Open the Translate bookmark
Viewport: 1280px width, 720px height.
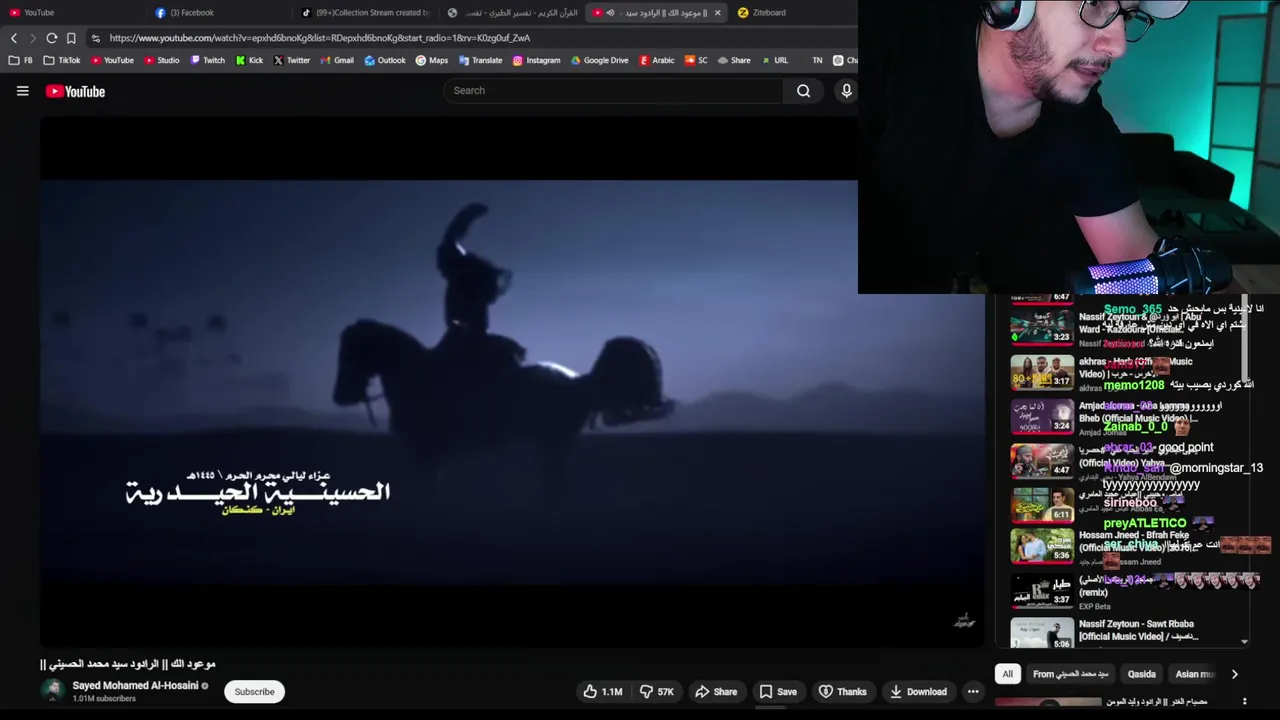[x=480, y=60]
